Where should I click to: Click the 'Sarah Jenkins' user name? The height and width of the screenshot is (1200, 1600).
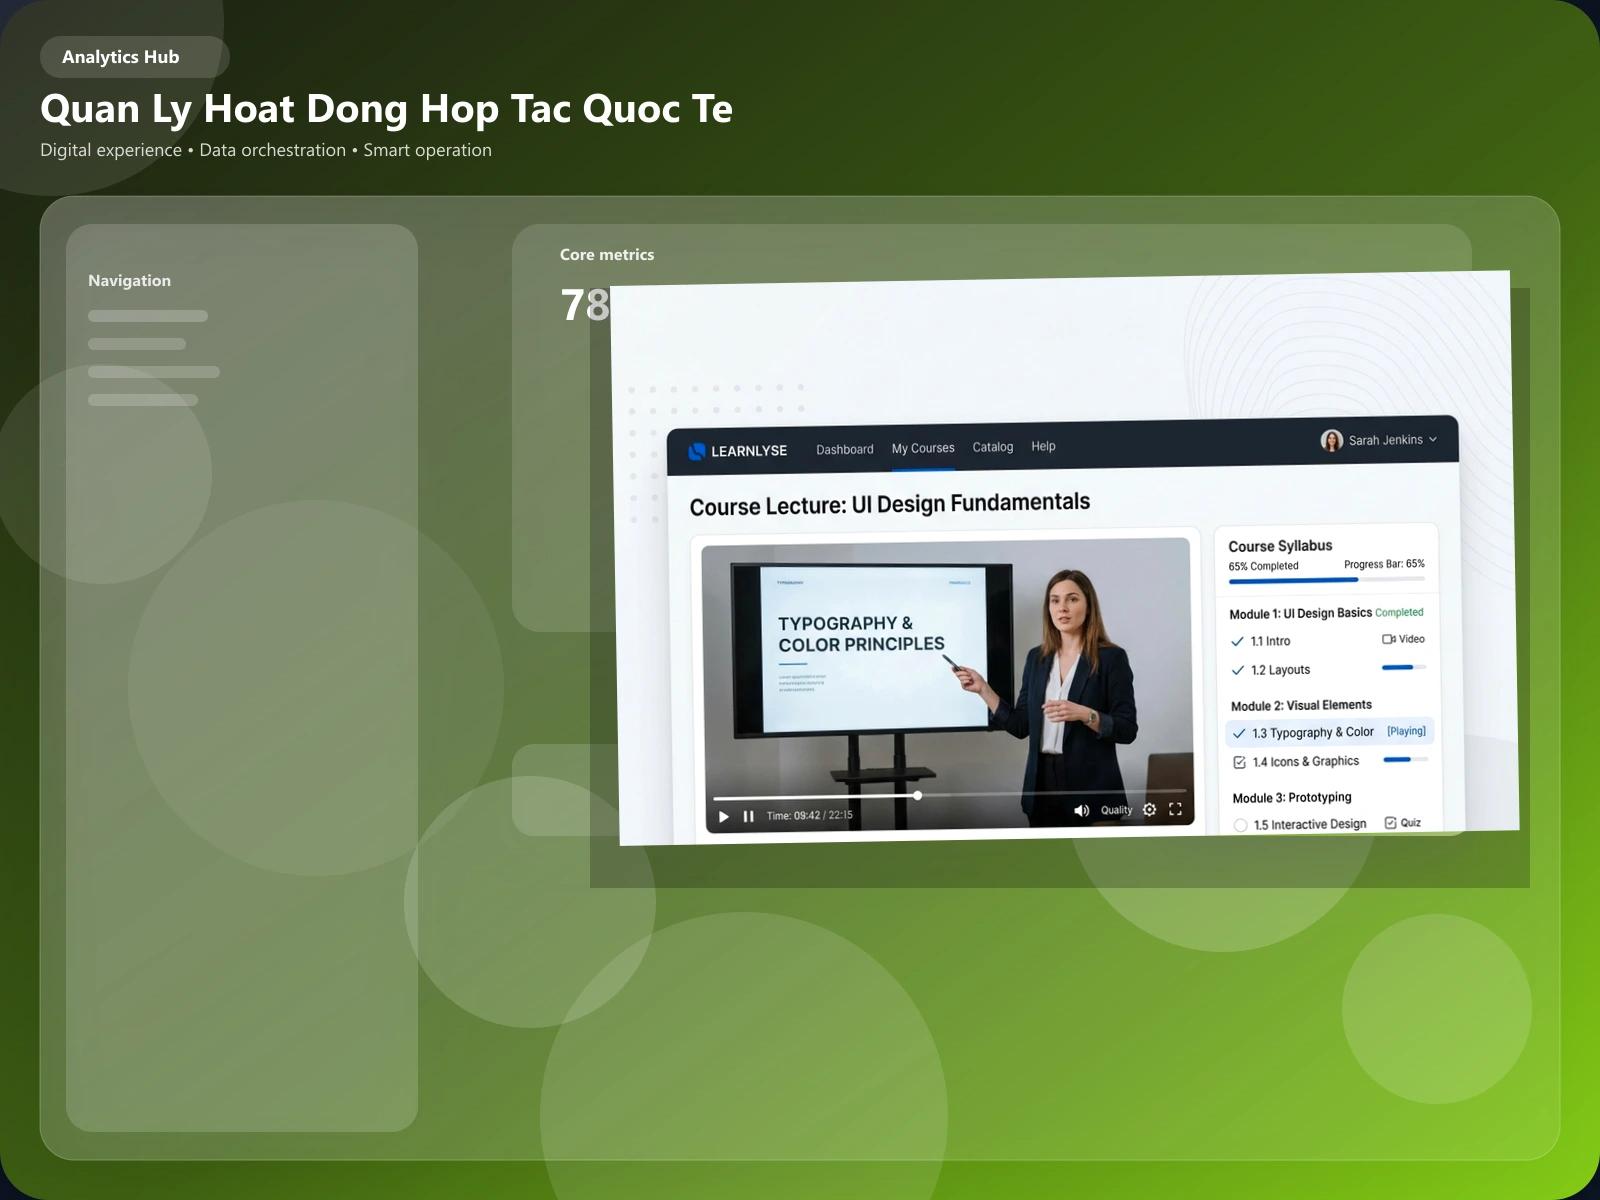point(1385,440)
